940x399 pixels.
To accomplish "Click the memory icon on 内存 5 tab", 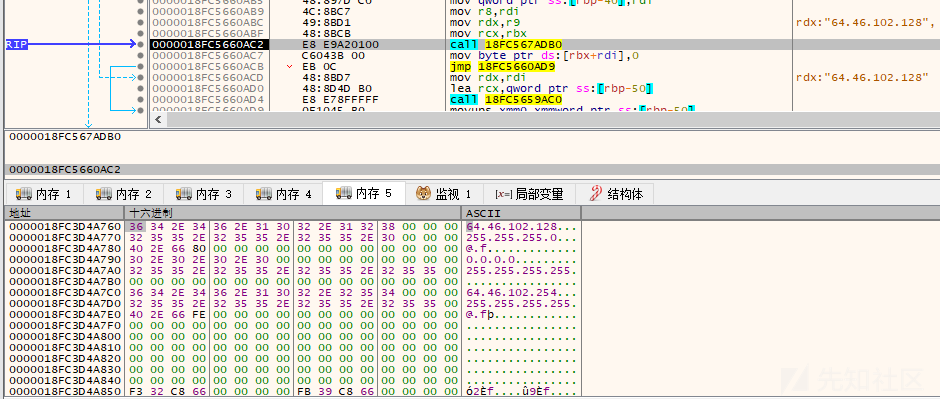I will (344, 193).
